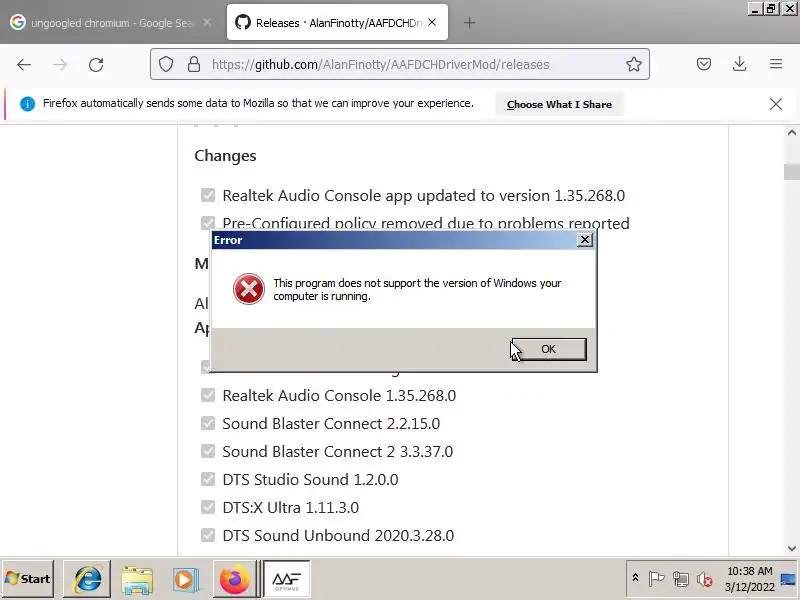Toggle the Sound Blaster Connect 2.2.15.0 checkbox
The width and height of the screenshot is (800, 600).
[208, 423]
